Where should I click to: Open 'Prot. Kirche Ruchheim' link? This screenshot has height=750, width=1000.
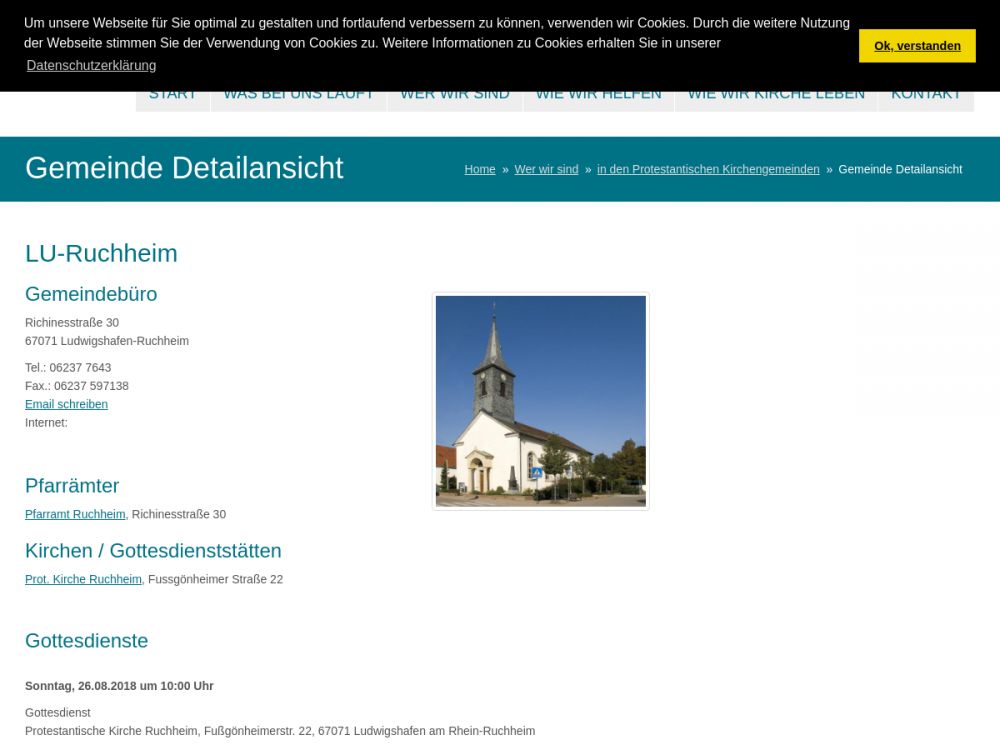[x=83, y=580]
